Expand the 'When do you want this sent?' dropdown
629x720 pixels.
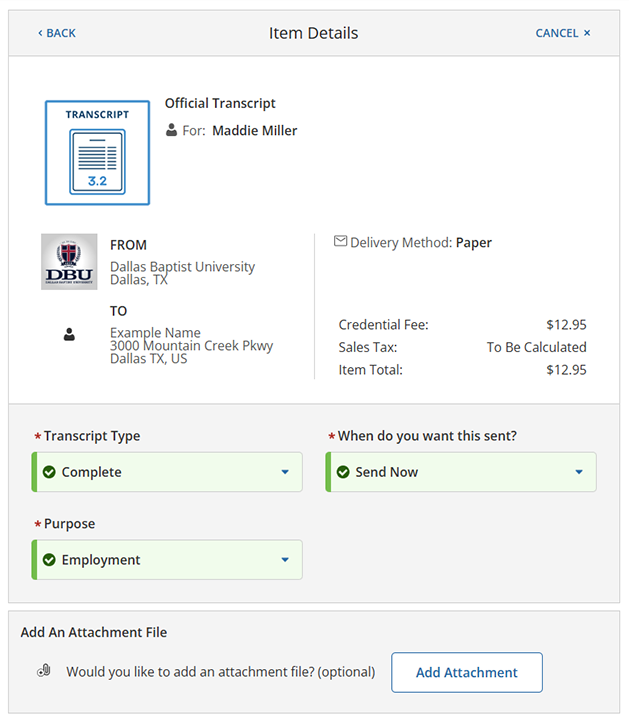coord(461,472)
